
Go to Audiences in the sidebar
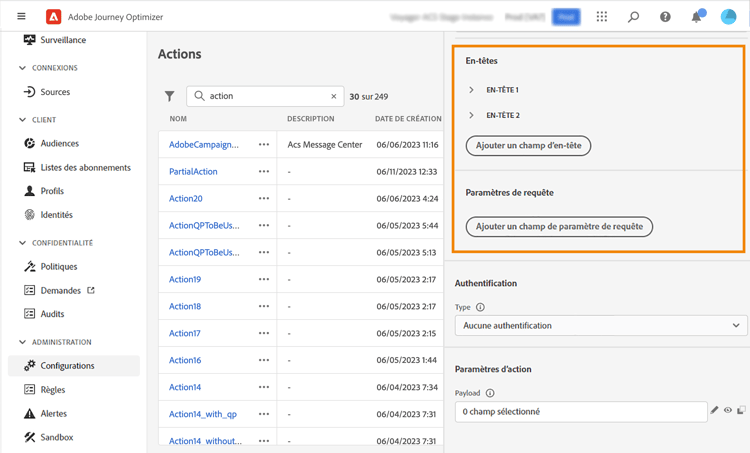point(59,143)
